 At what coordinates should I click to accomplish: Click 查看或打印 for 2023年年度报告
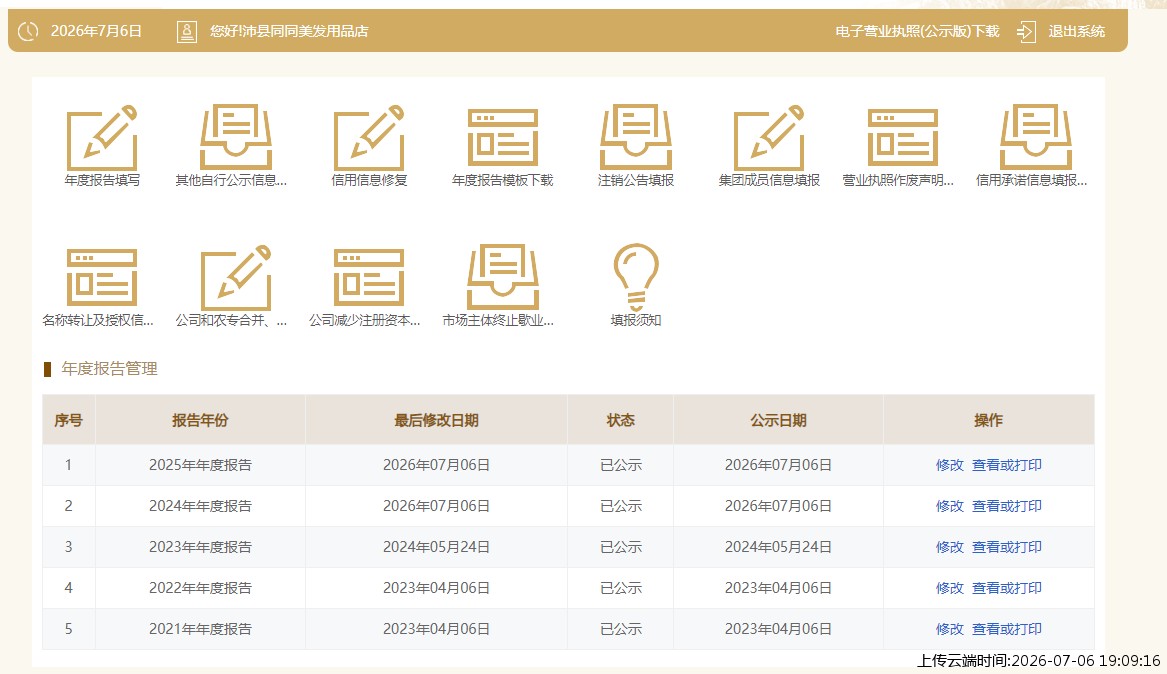tap(1007, 547)
